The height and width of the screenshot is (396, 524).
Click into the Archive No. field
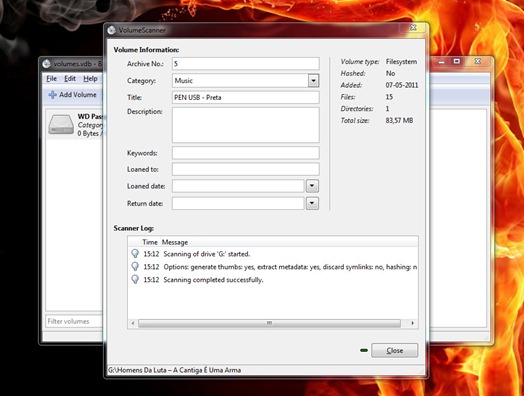pyautogui.click(x=246, y=63)
